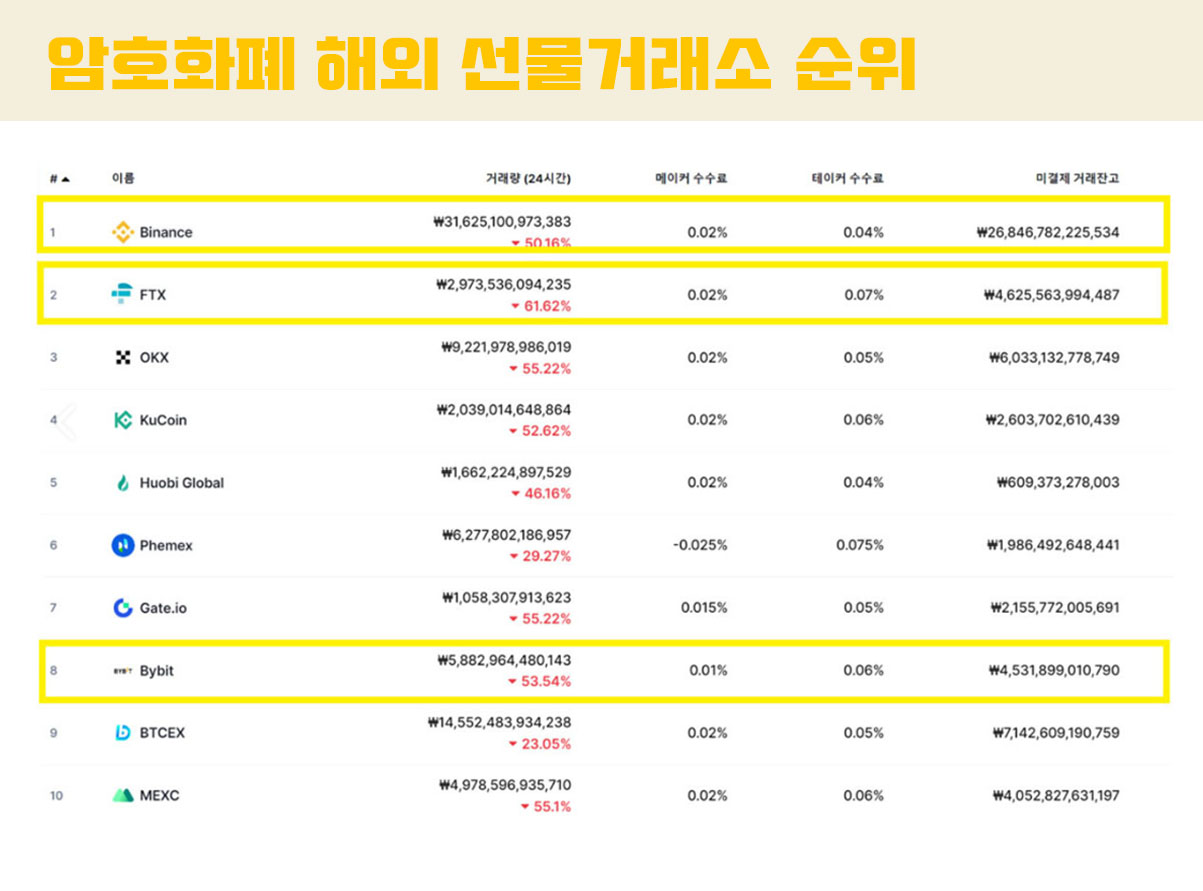Open the FTX exchange link
This screenshot has width=1203, height=891.
coord(153,295)
